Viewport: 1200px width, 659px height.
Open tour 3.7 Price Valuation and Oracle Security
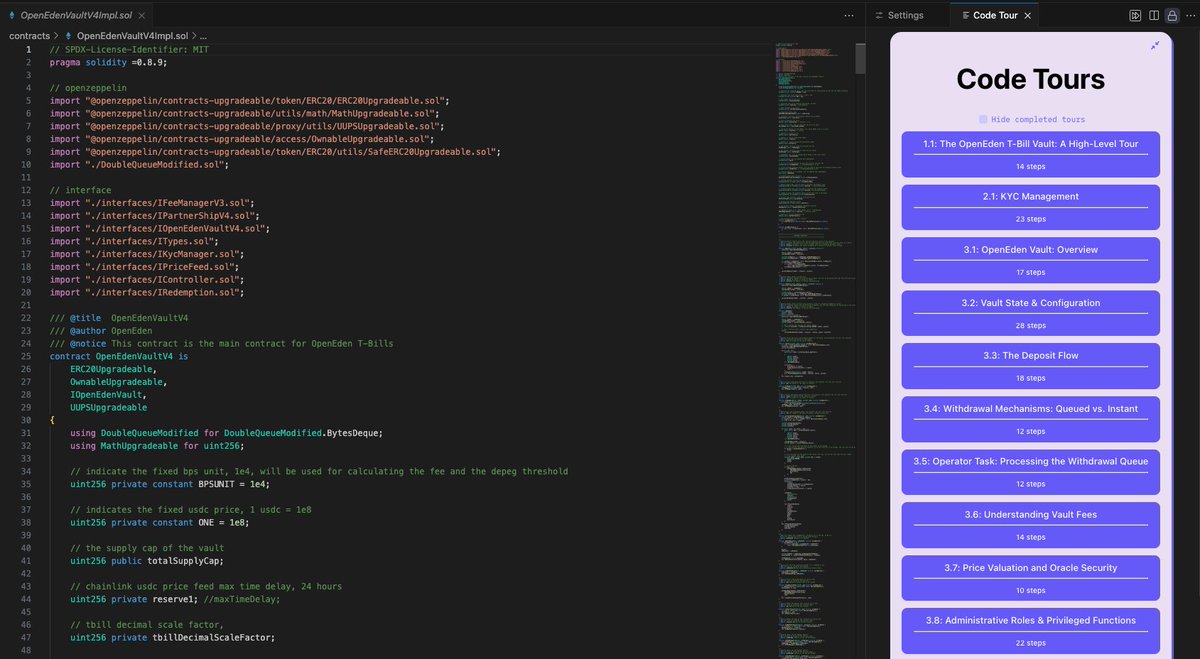(x=1030, y=577)
